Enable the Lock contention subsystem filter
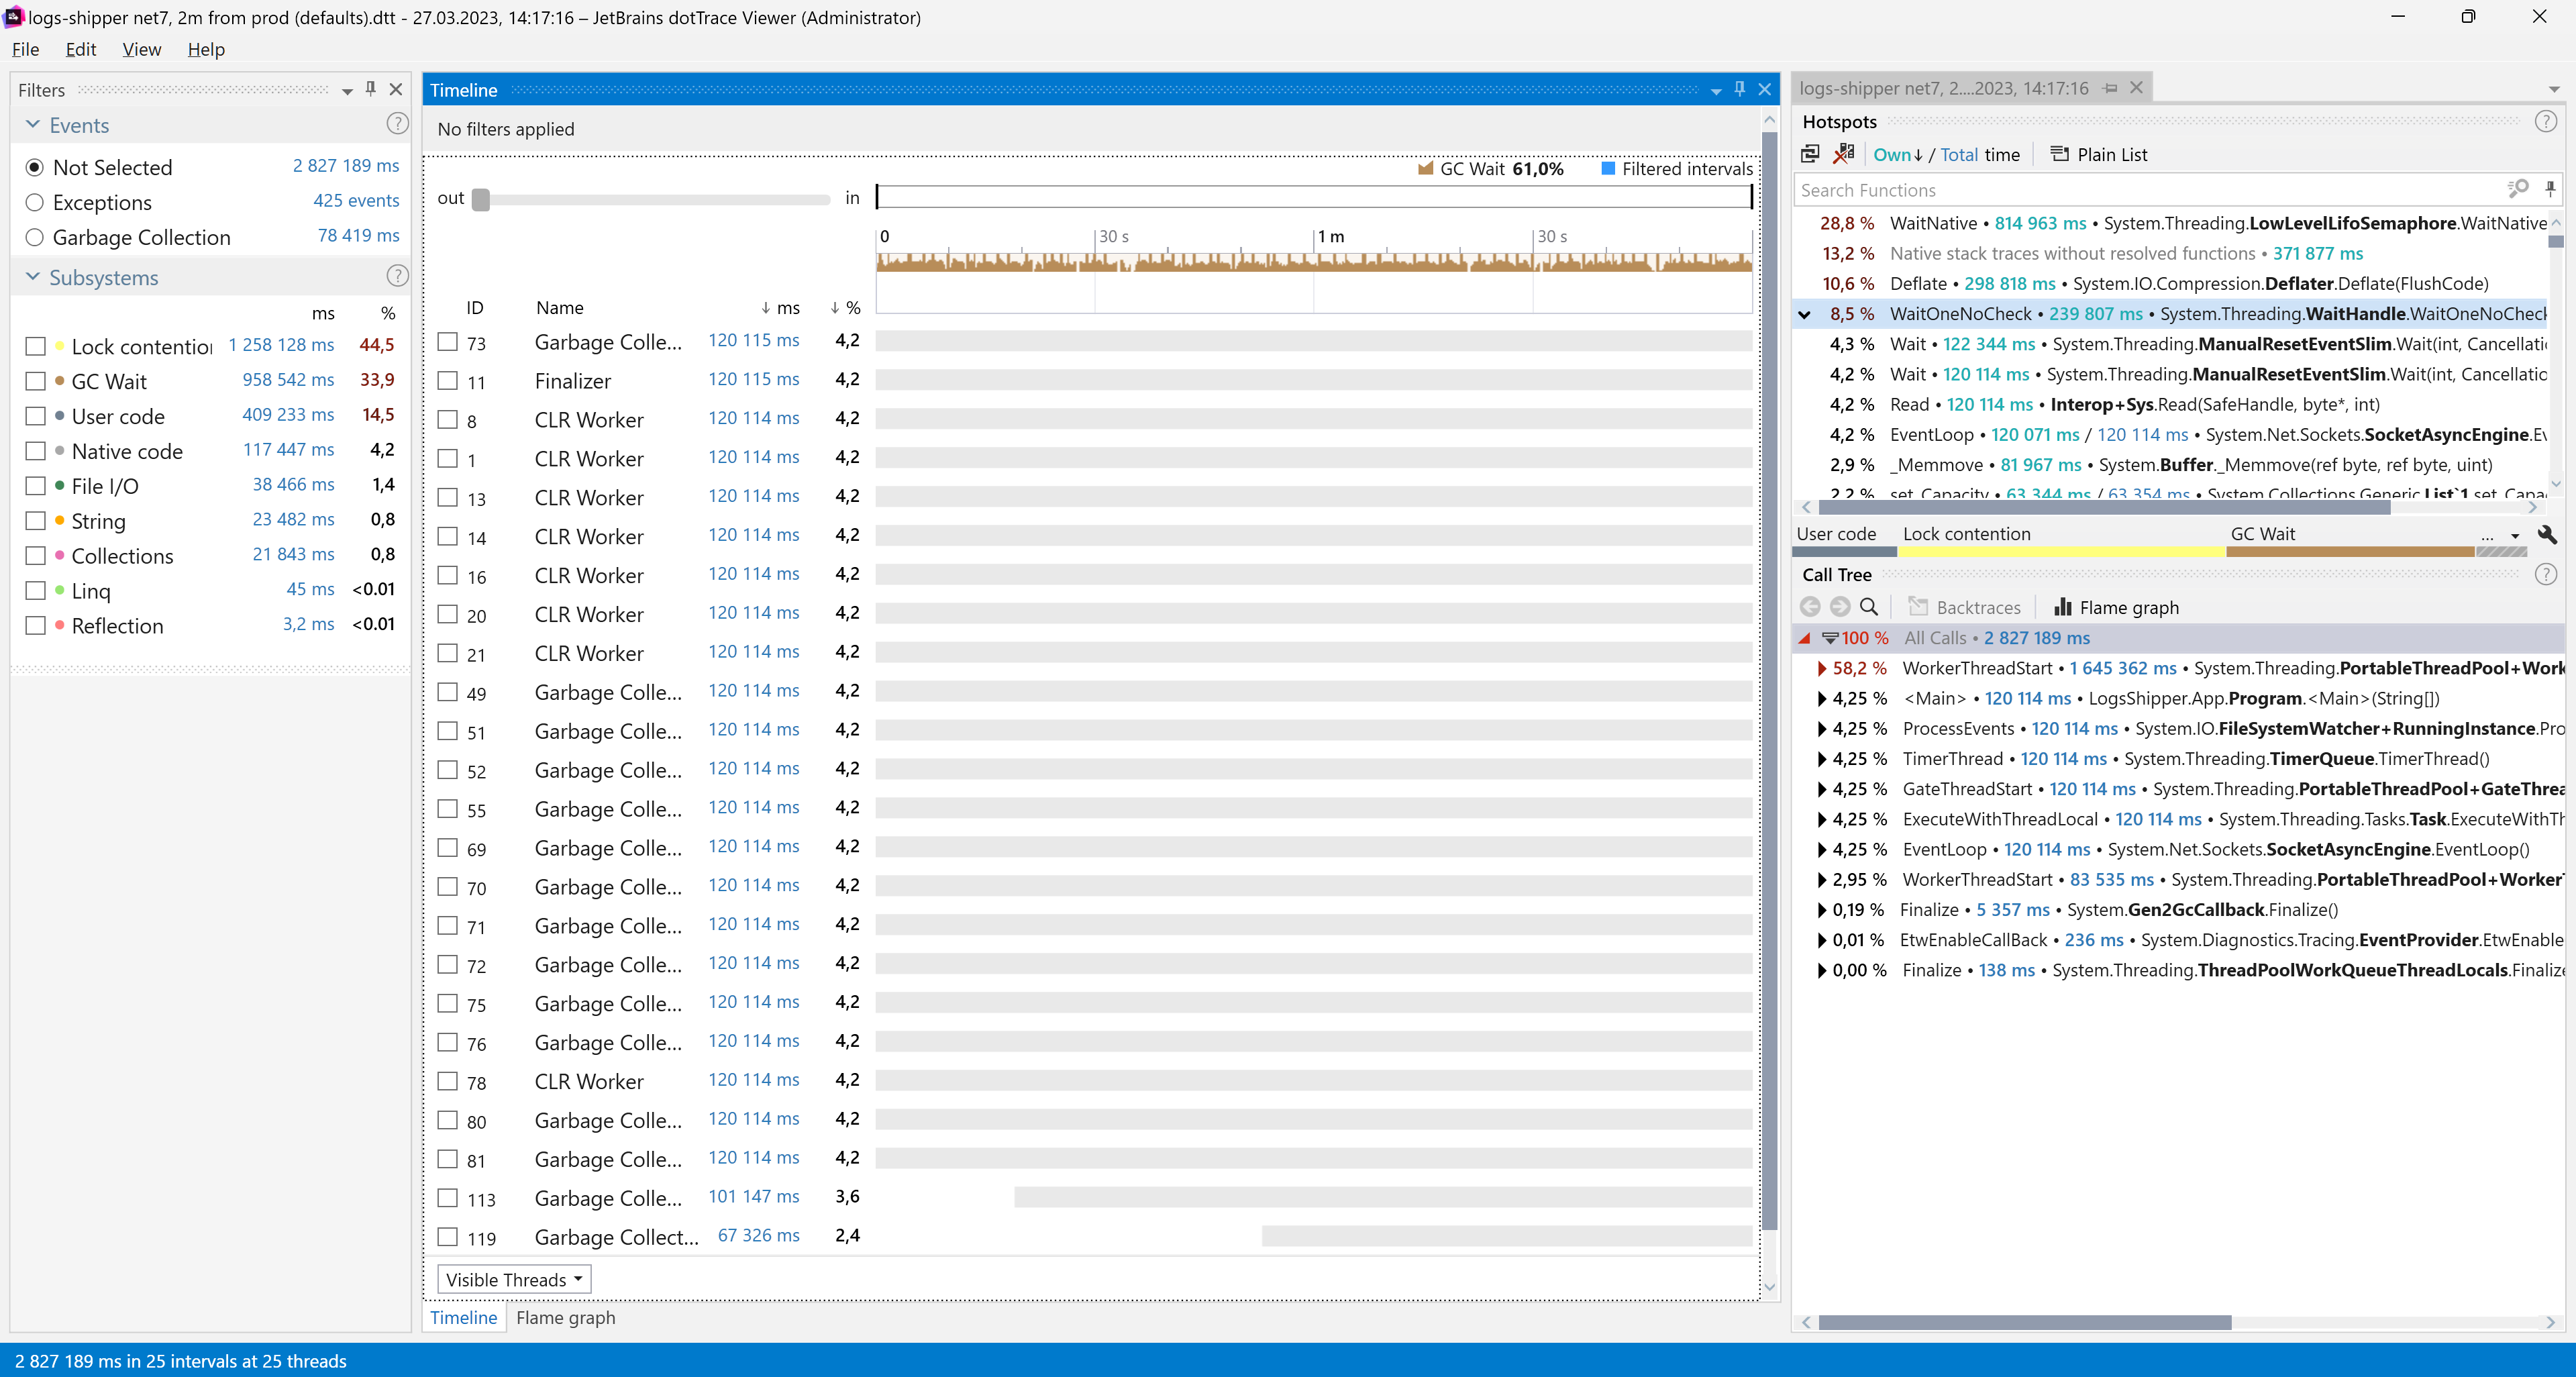Screen dimensions: 2576x1377 [37, 345]
